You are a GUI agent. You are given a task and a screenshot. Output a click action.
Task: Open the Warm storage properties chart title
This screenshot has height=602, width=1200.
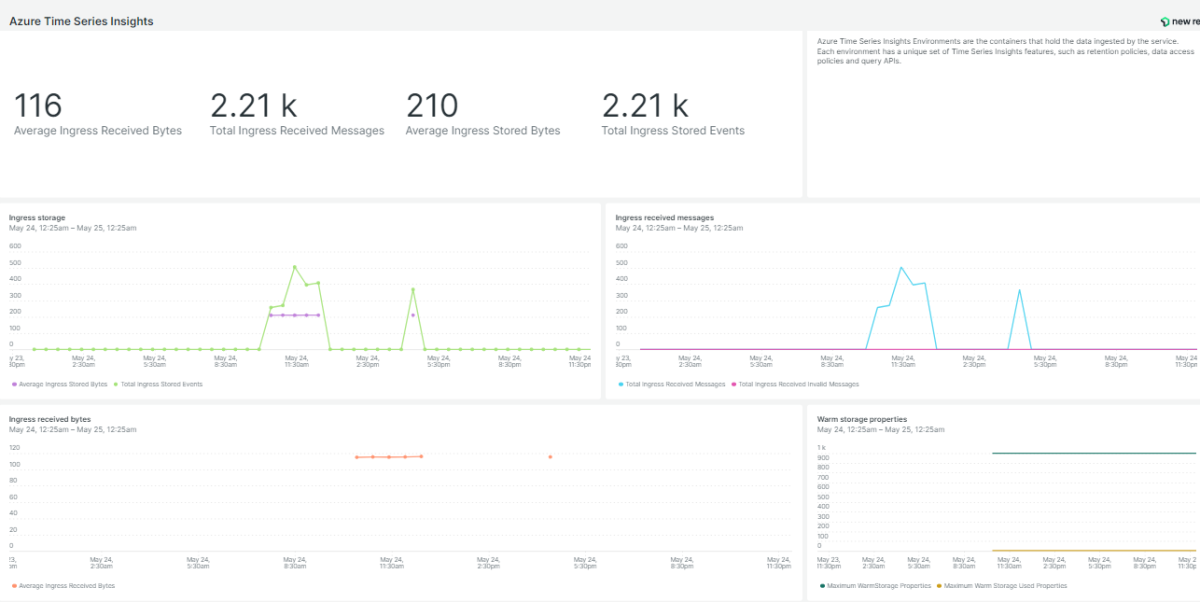click(862, 419)
